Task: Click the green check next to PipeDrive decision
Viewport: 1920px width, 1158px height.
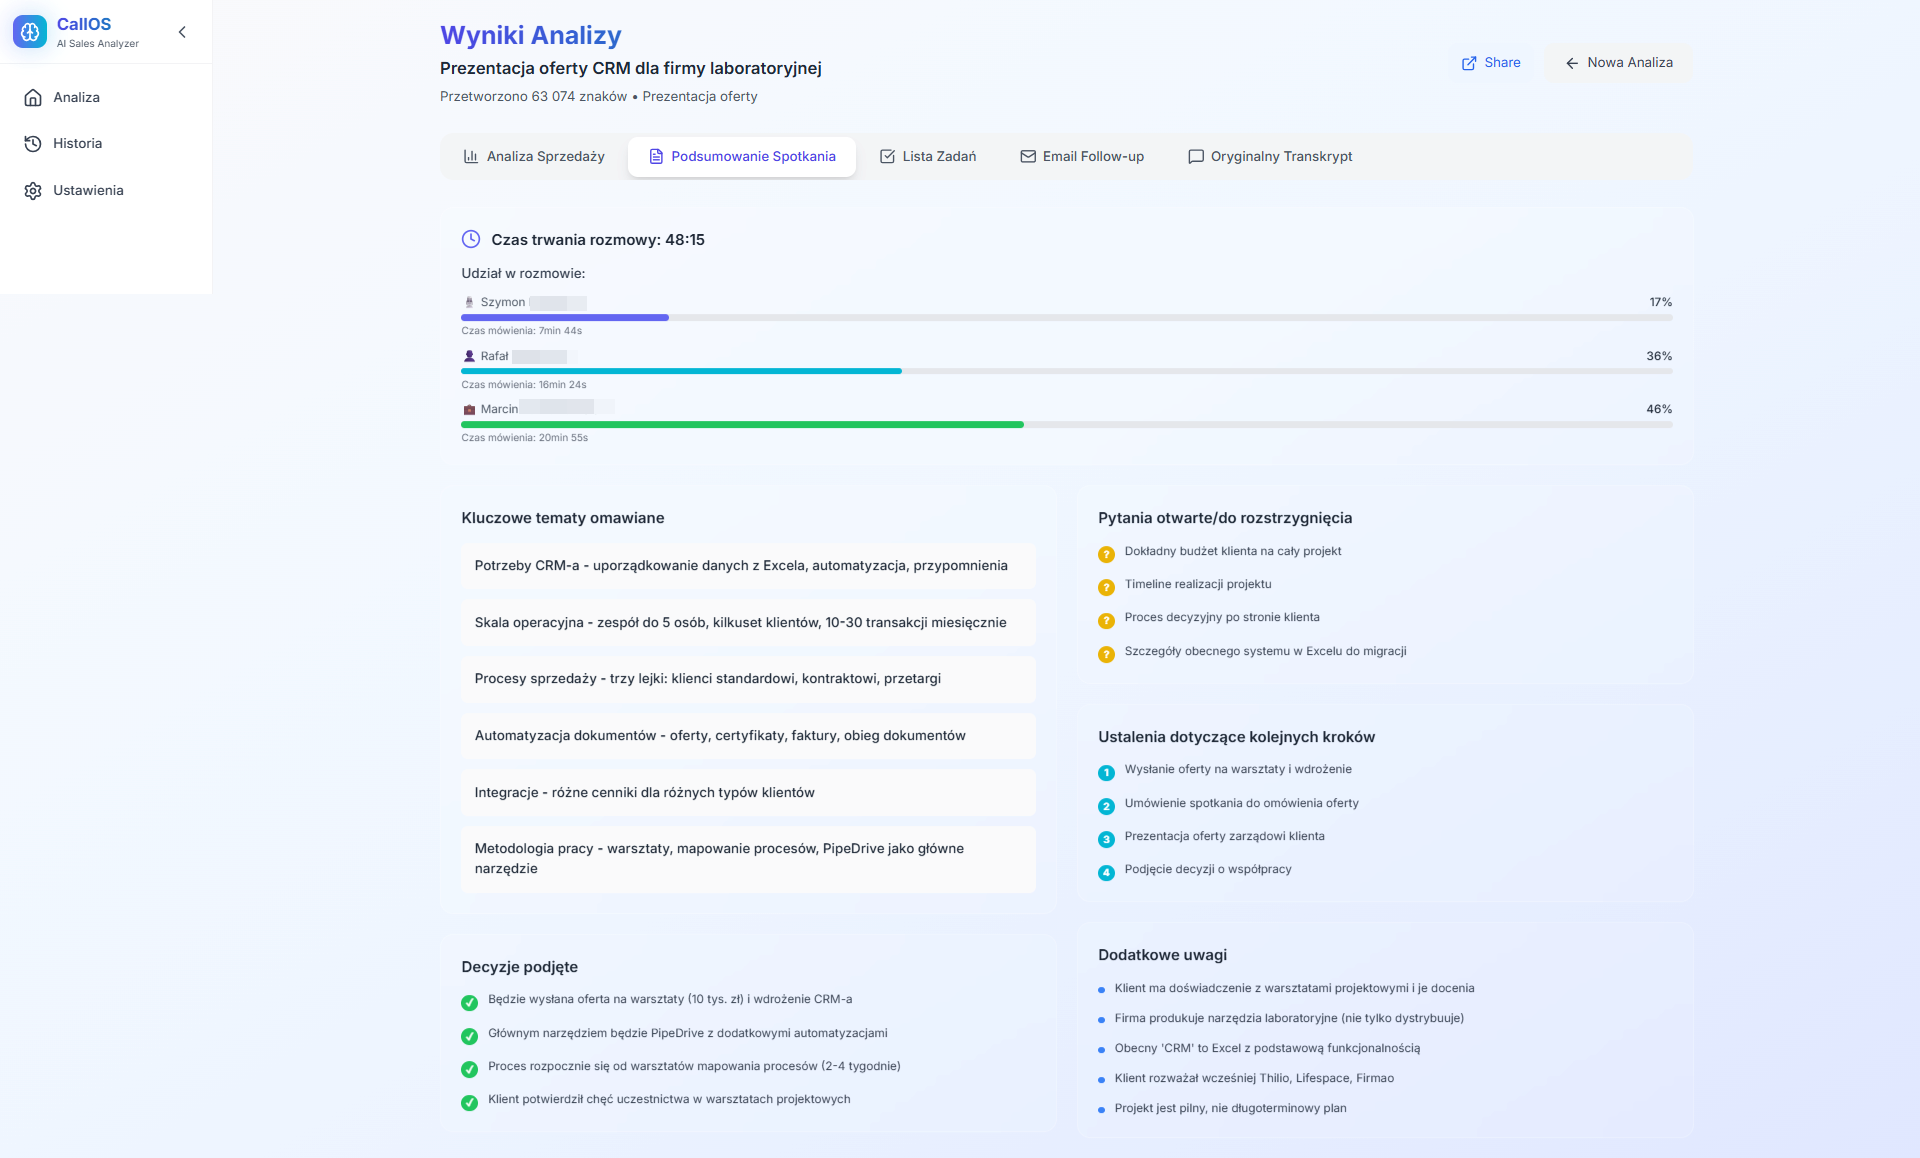Action: (469, 1036)
